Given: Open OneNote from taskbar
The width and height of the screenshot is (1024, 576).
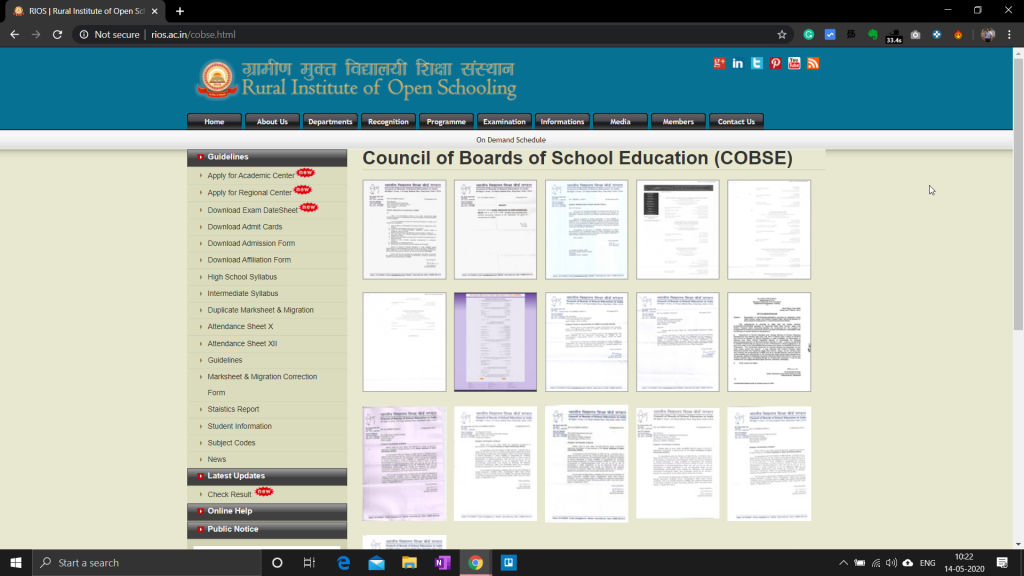Looking at the screenshot, I should [x=442, y=562].
